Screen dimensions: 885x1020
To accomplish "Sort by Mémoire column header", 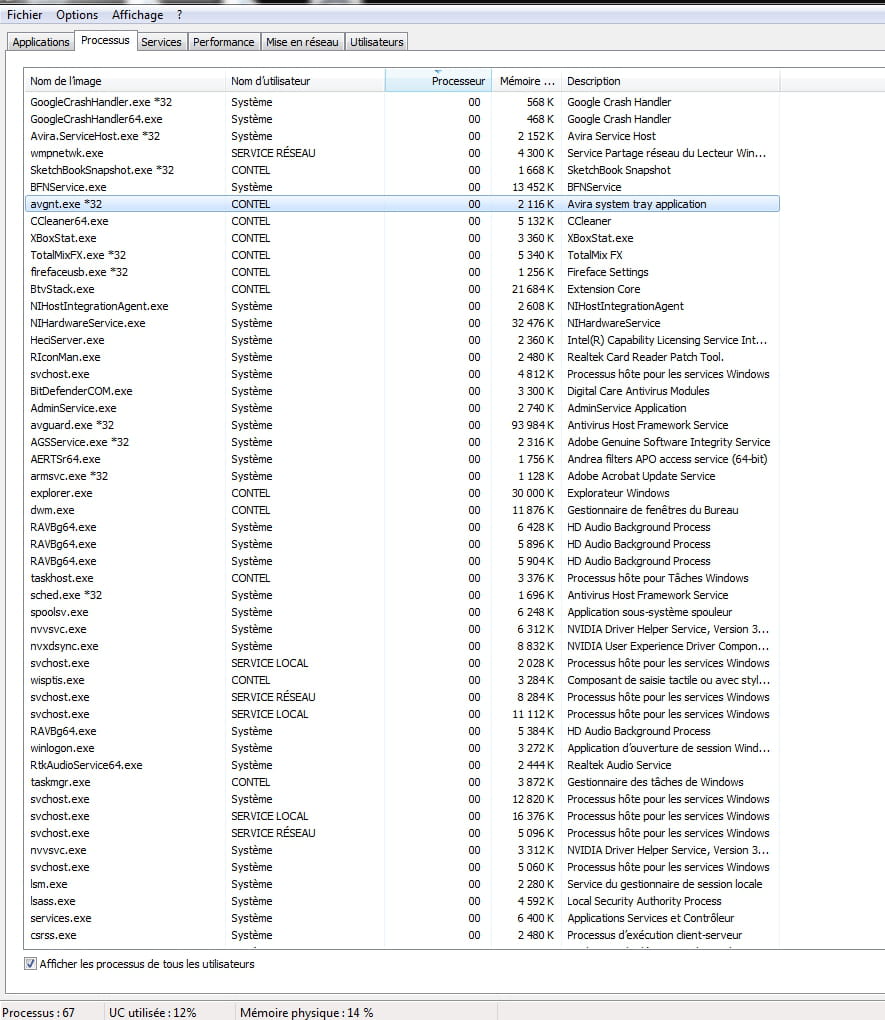I will tap(526, 81).
